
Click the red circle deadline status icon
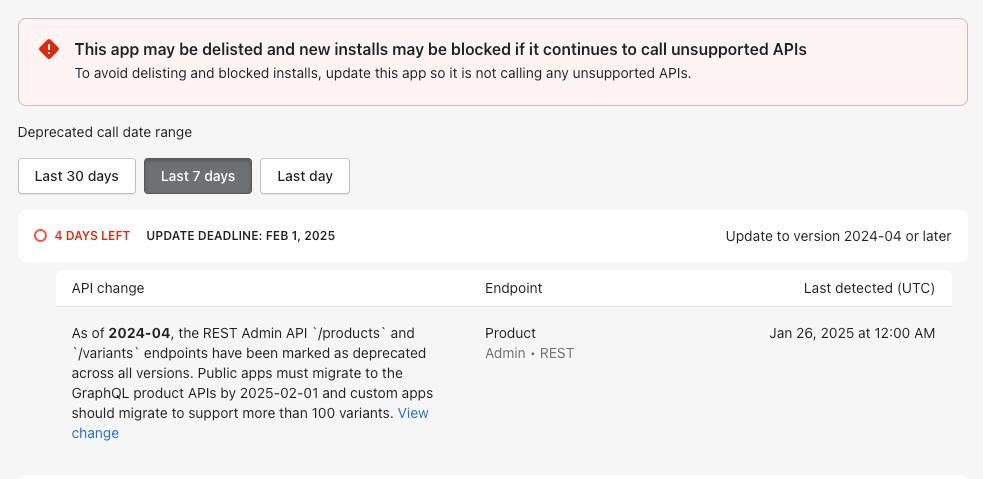[40, 236]
